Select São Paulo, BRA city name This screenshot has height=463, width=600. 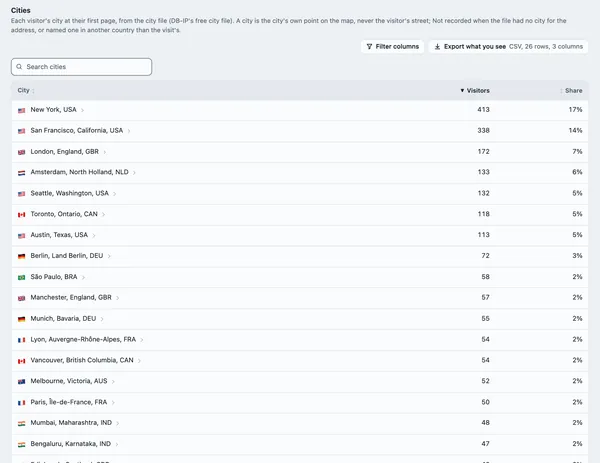(x=54, y=277)
